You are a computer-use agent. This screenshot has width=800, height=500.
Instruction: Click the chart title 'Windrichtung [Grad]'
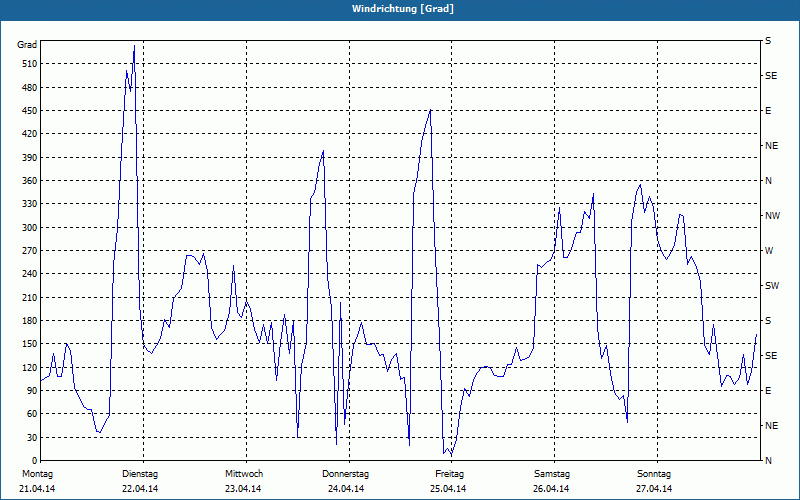(403, 9)
